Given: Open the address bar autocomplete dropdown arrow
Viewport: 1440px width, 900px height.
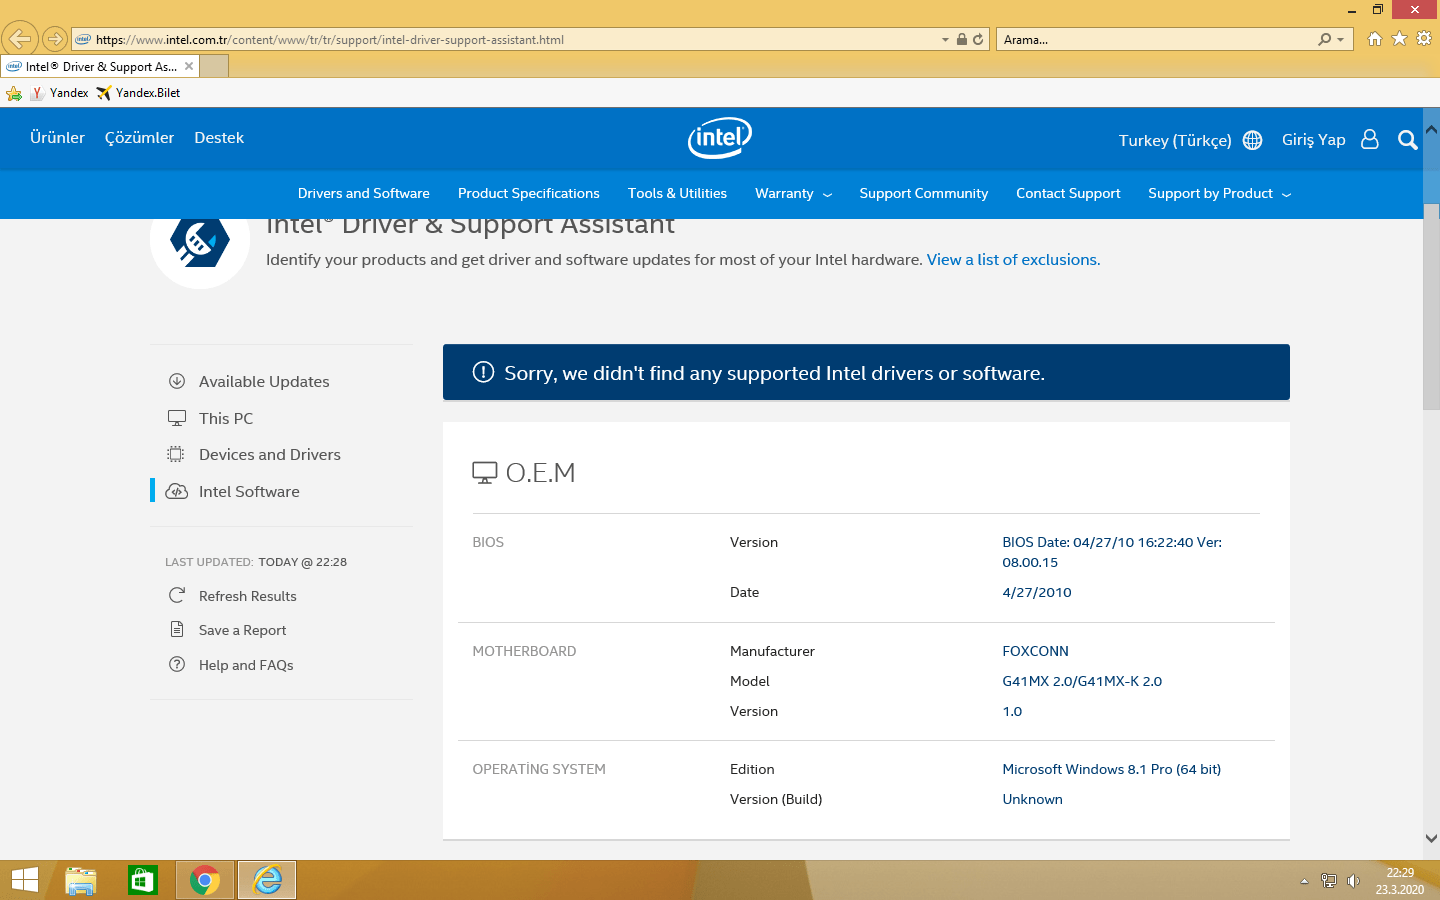Looking at the screenshot, I should pos(945,40).
